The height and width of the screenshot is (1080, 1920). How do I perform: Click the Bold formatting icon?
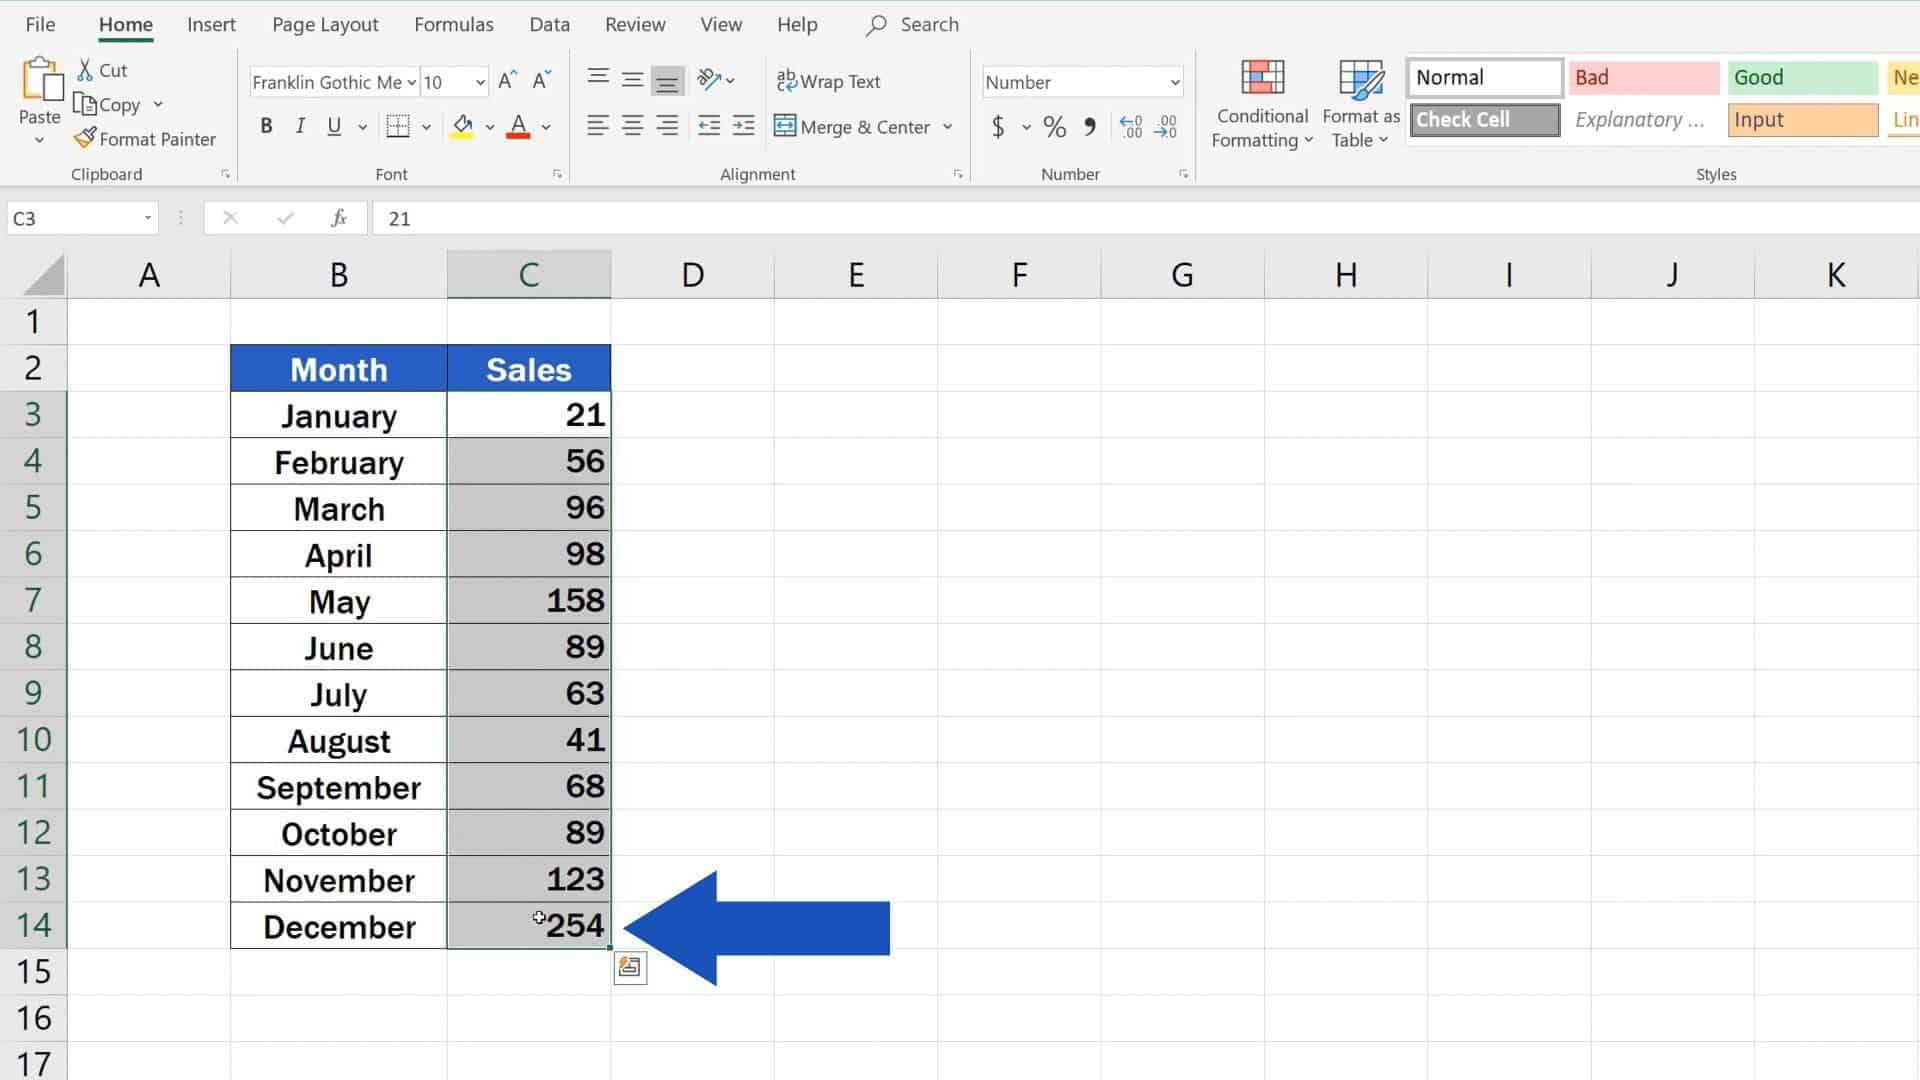pyautogui.click(x=265, y=125)
